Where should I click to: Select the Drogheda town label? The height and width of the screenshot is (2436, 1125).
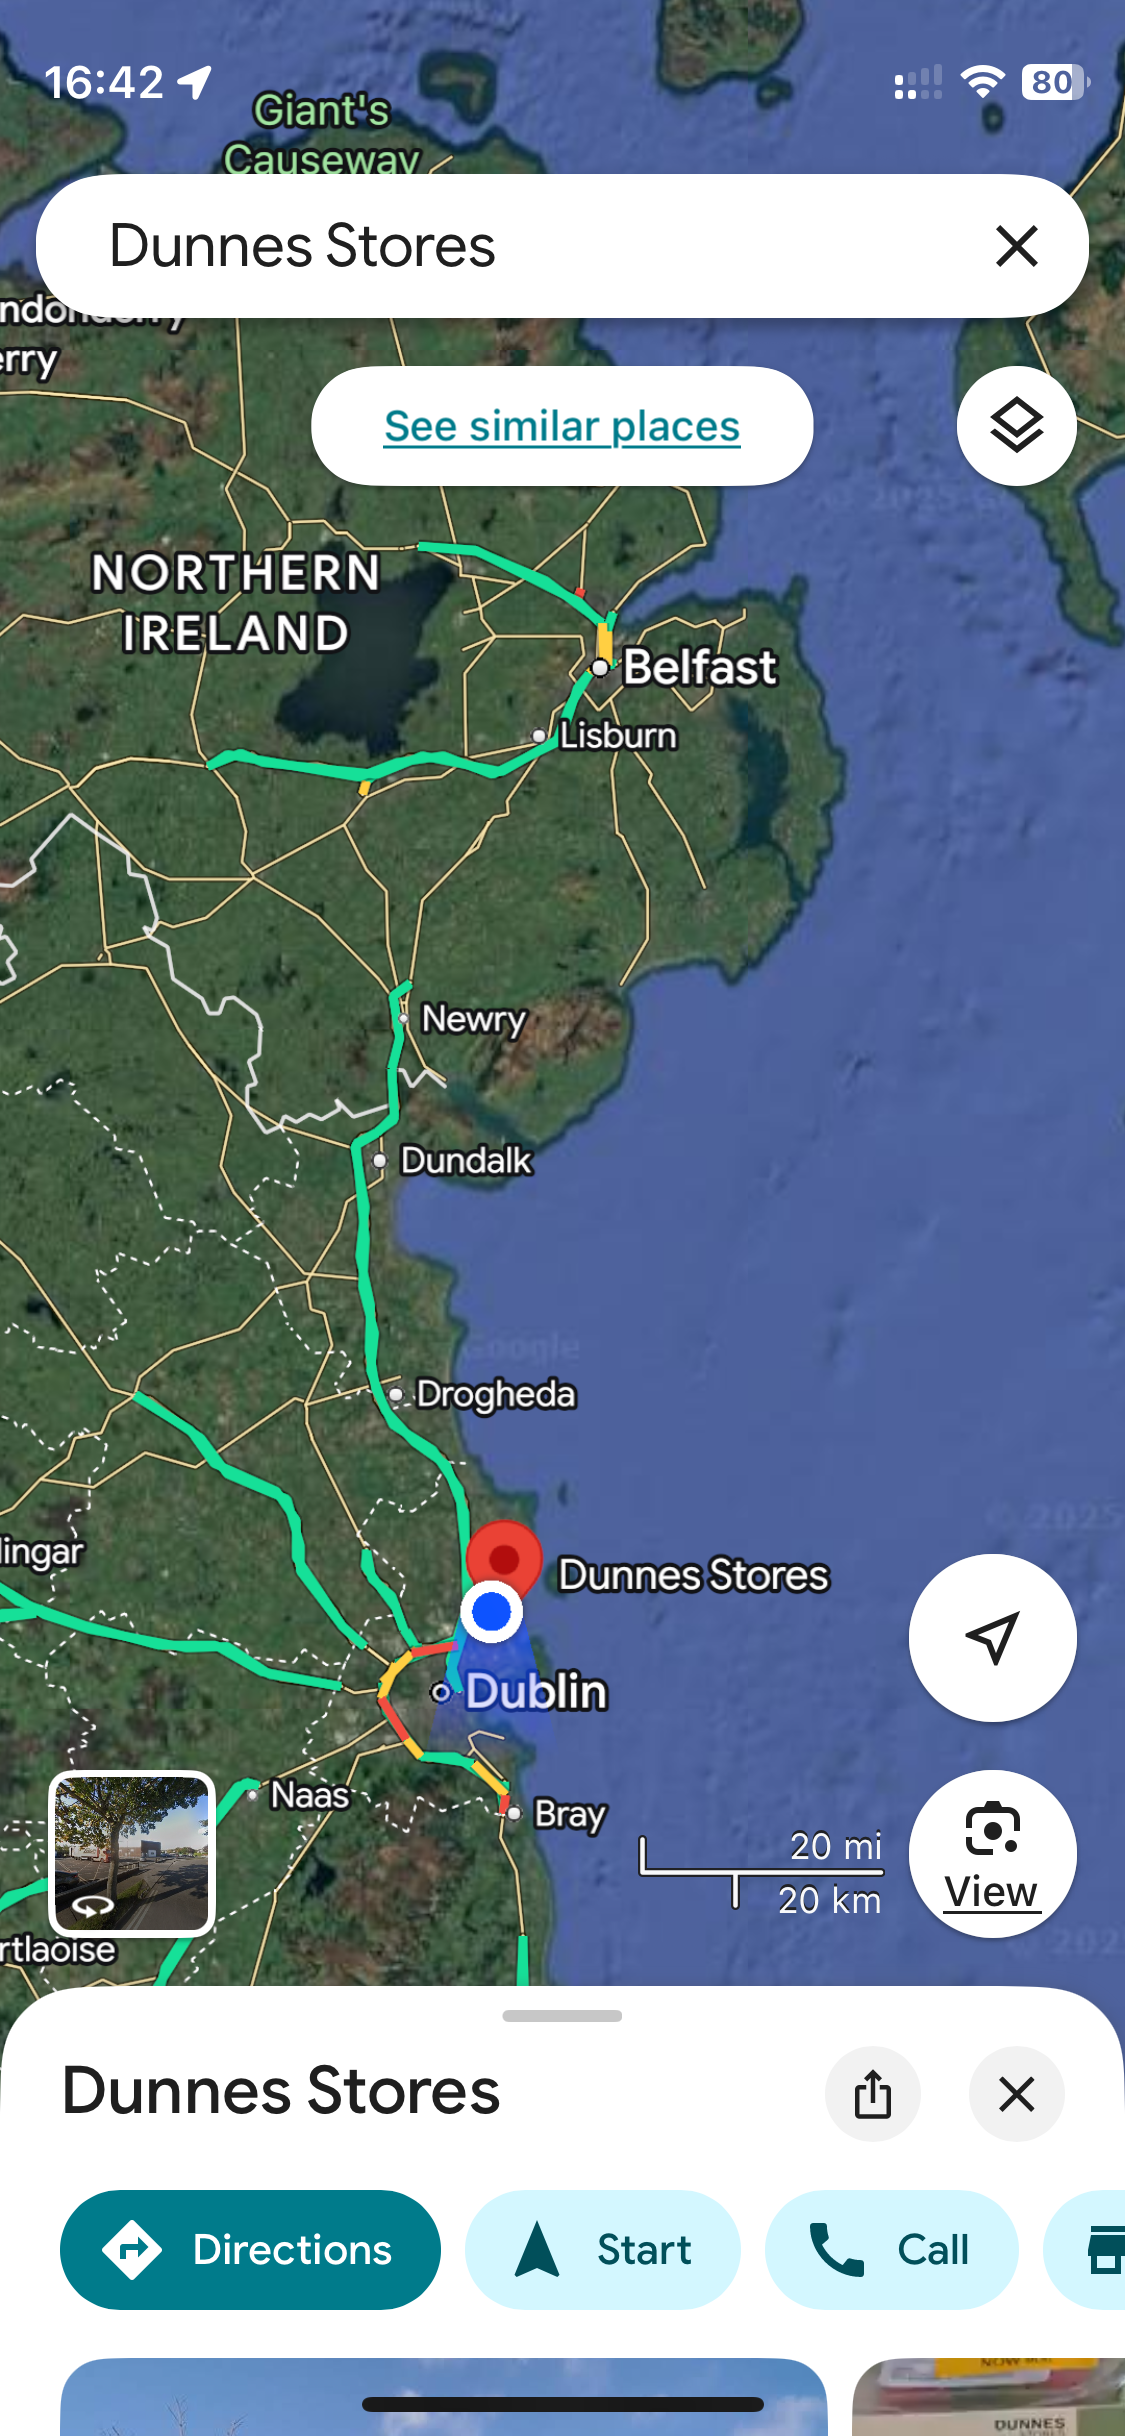coord(495,1394)
